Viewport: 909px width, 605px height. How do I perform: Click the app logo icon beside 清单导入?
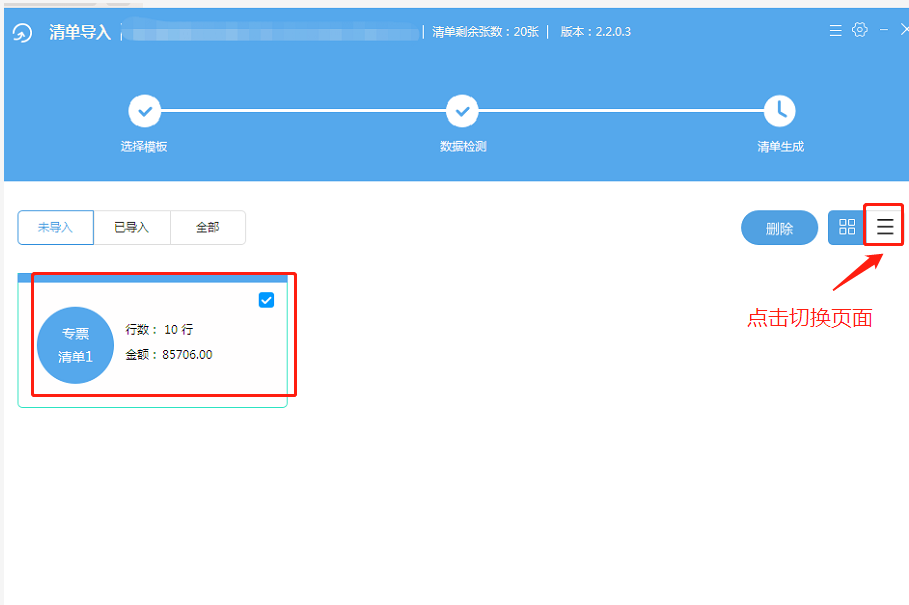pos(23,33)
